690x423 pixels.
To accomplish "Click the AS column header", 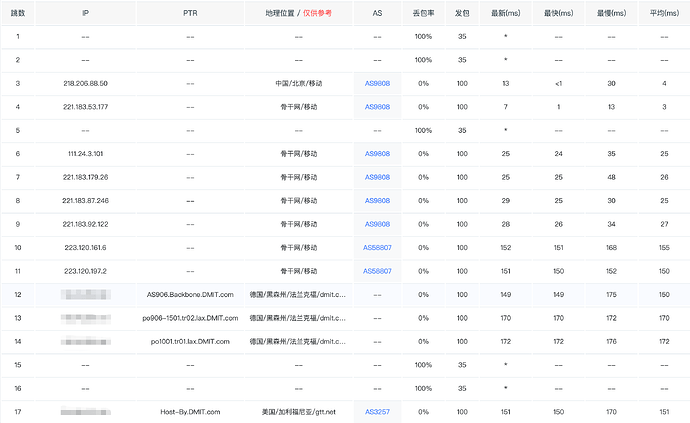I will [377, 13].
